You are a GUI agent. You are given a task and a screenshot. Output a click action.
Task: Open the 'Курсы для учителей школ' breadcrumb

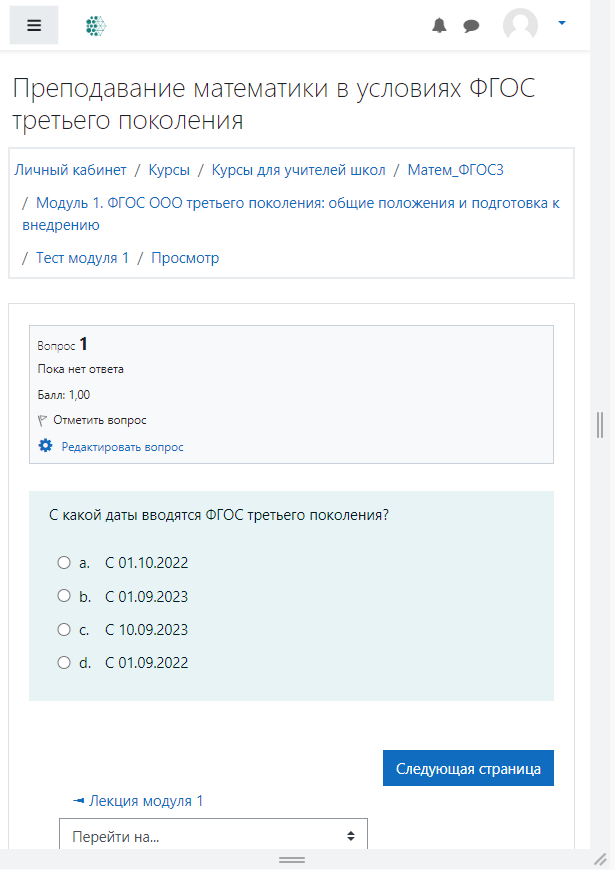(298, 170)
